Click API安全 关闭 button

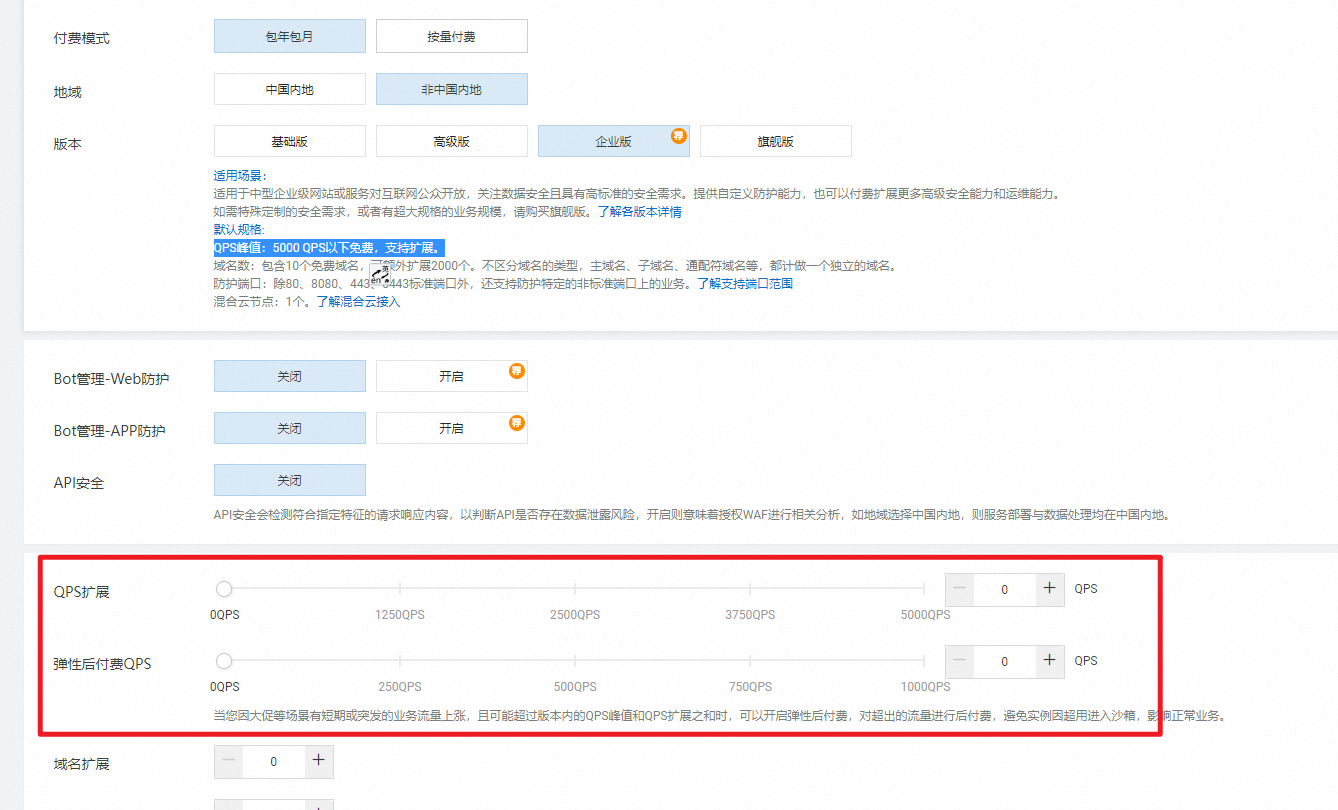(290, 480)
